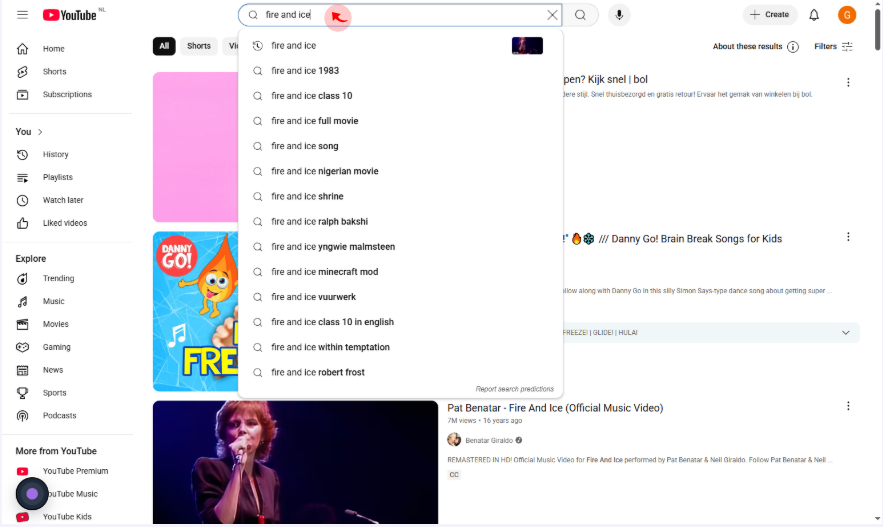Image resolution: width=883 pixels, height=527 pixels.
Task: Open more options for Pat Benatar video
Action: tap(848, 406)
